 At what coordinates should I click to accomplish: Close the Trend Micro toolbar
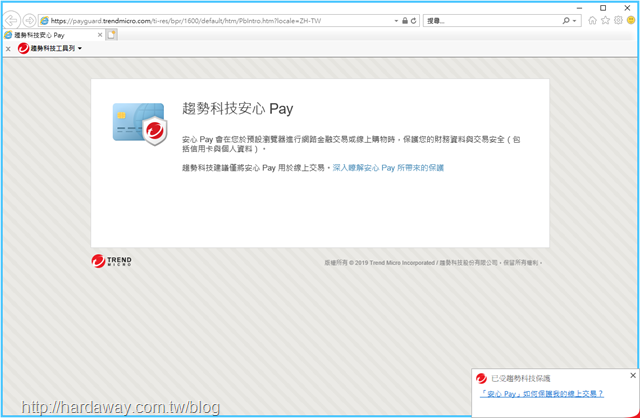pos(8,49)
